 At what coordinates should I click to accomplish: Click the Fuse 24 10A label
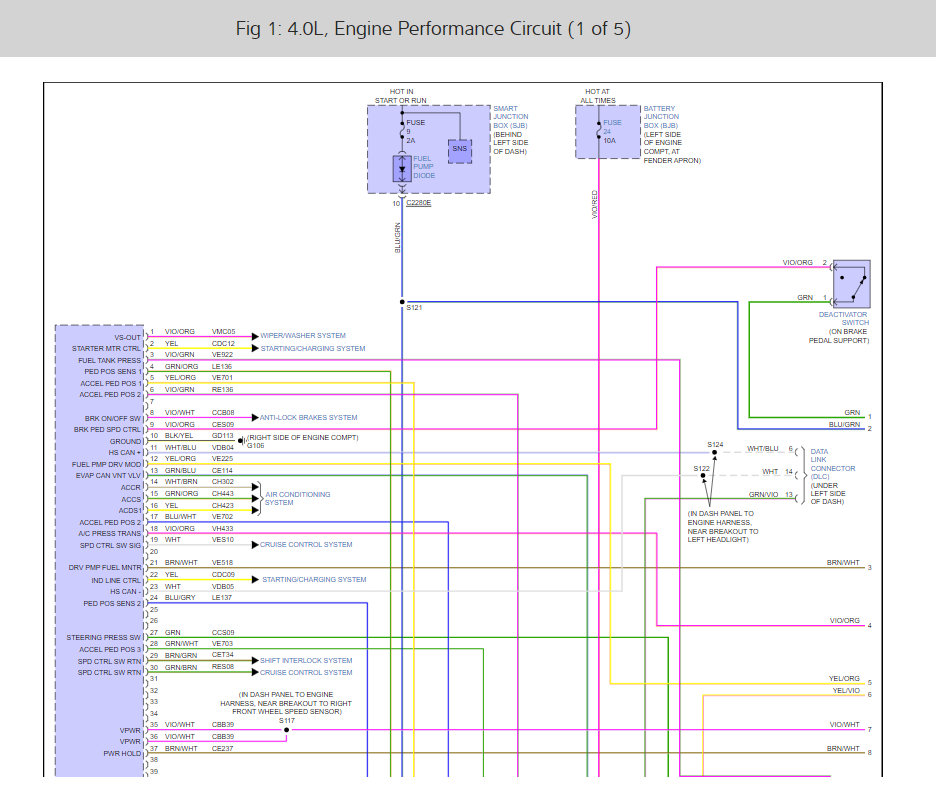[611, 131]
